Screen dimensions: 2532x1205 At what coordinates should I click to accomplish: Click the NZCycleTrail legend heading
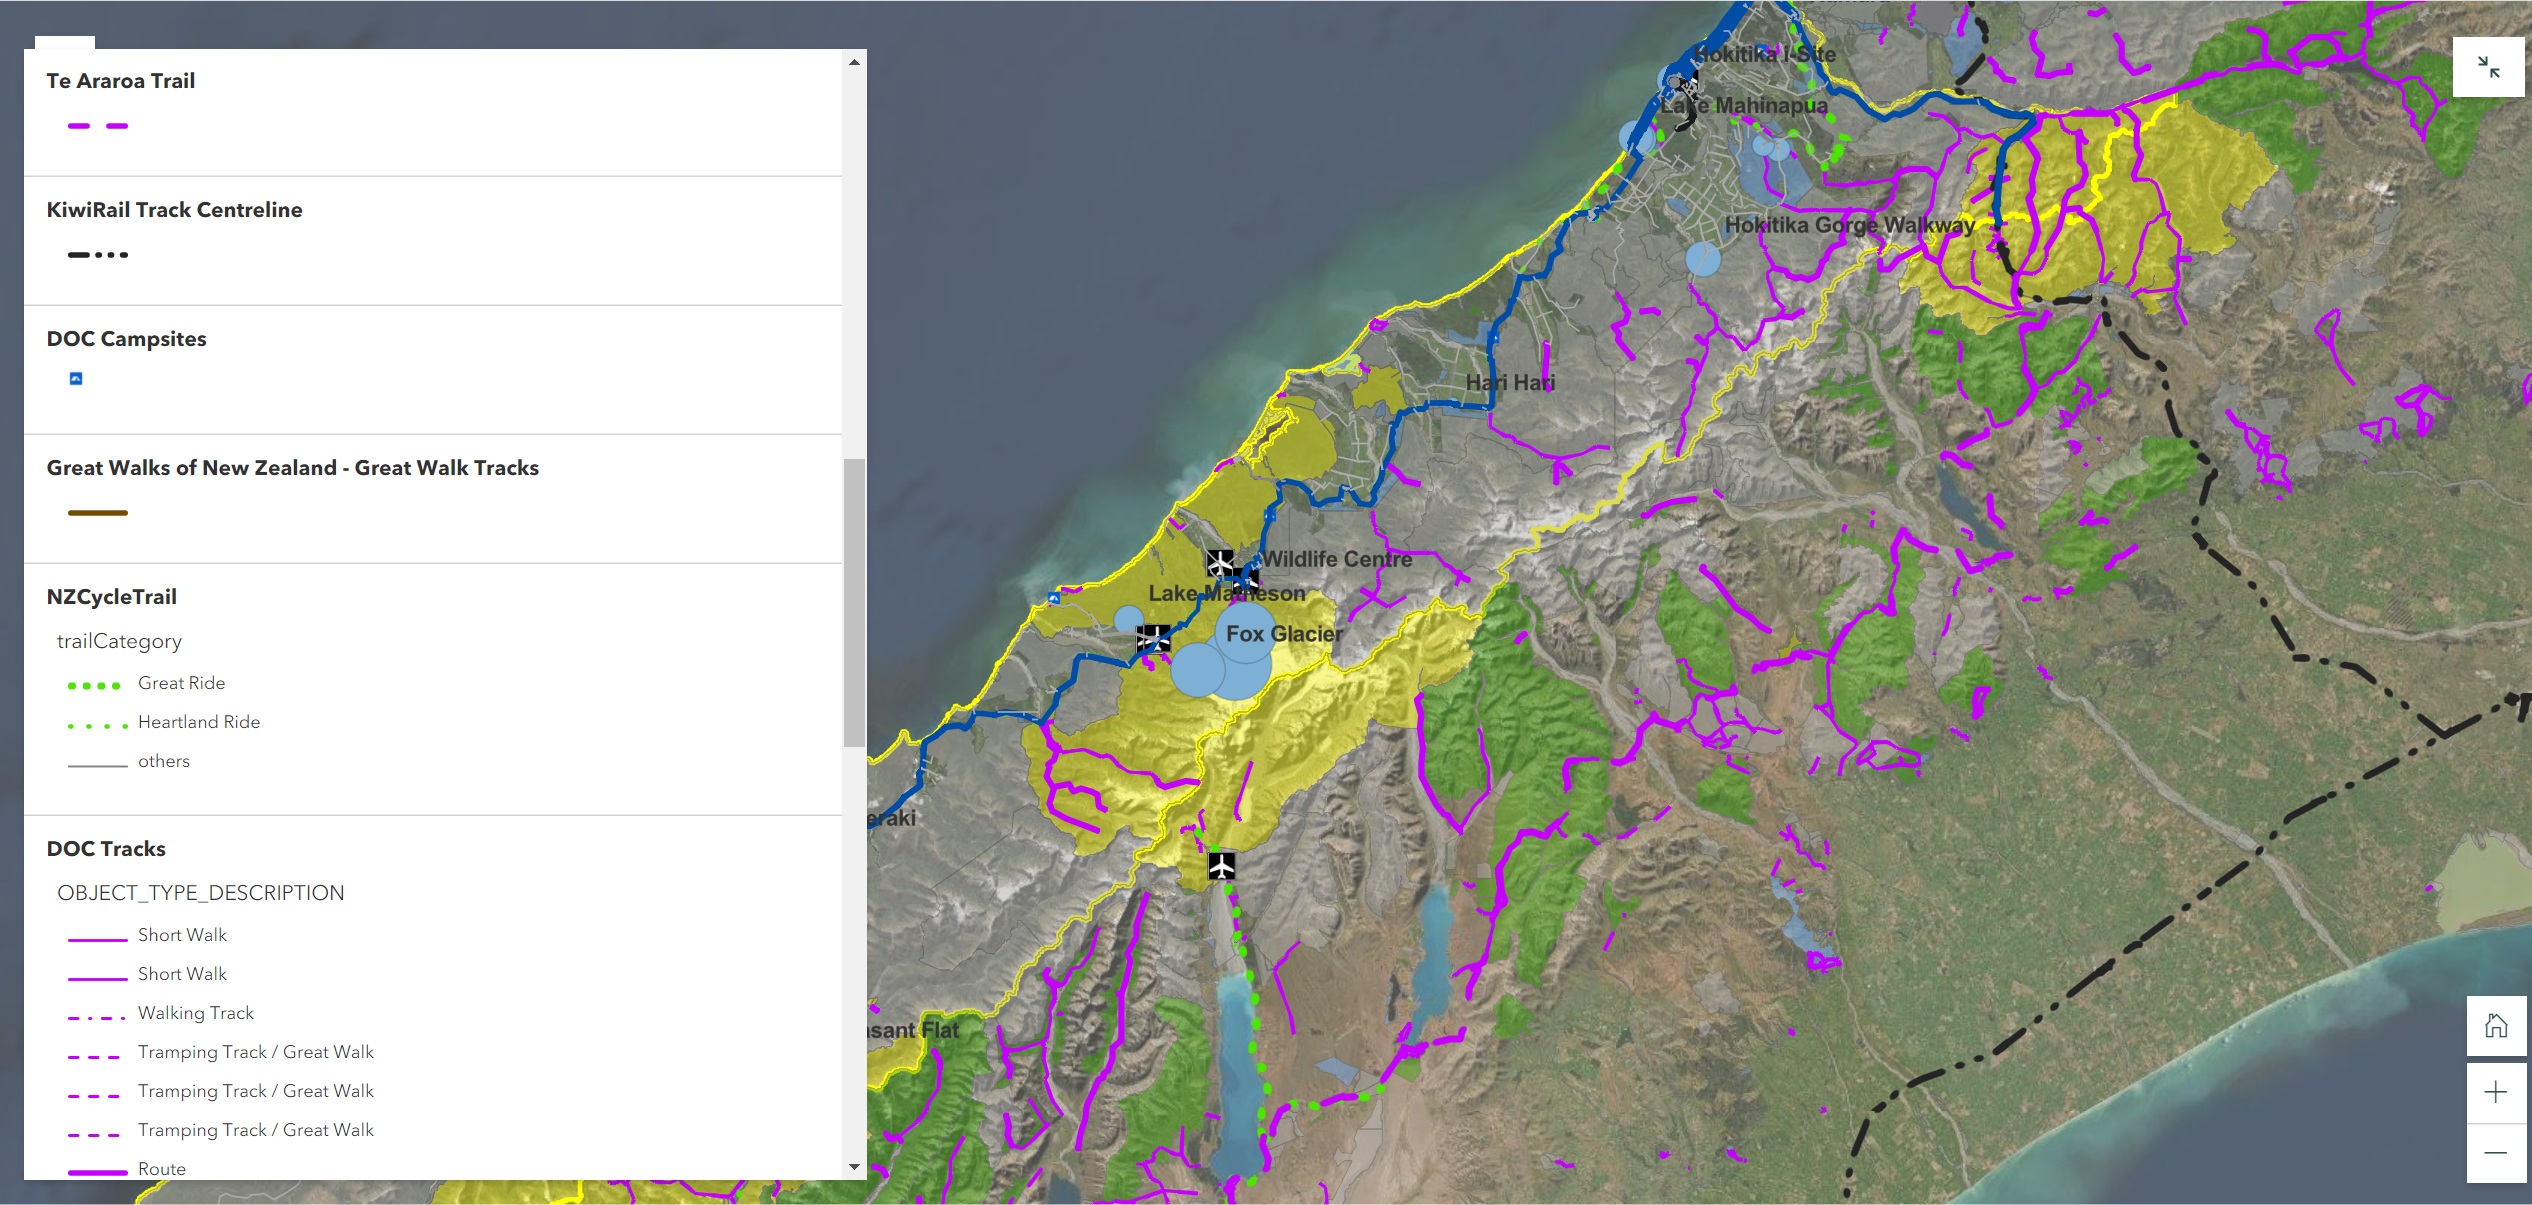click(x=112, y=597)
